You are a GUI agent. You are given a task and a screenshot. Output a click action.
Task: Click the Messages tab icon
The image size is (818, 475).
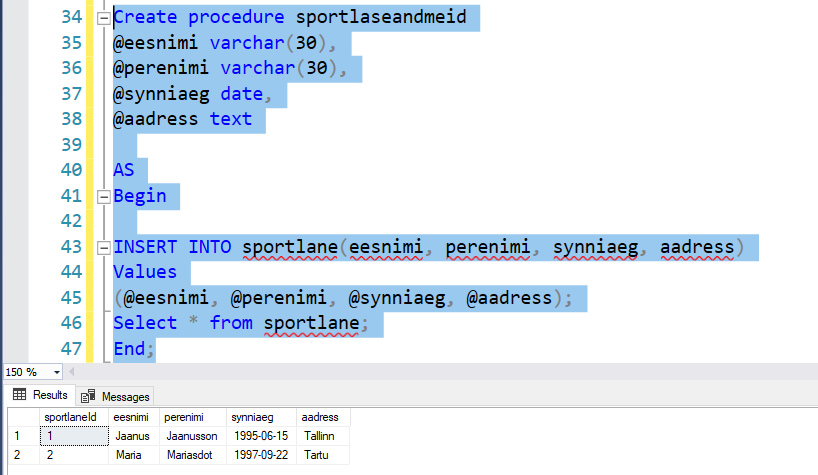click(88, 396)
